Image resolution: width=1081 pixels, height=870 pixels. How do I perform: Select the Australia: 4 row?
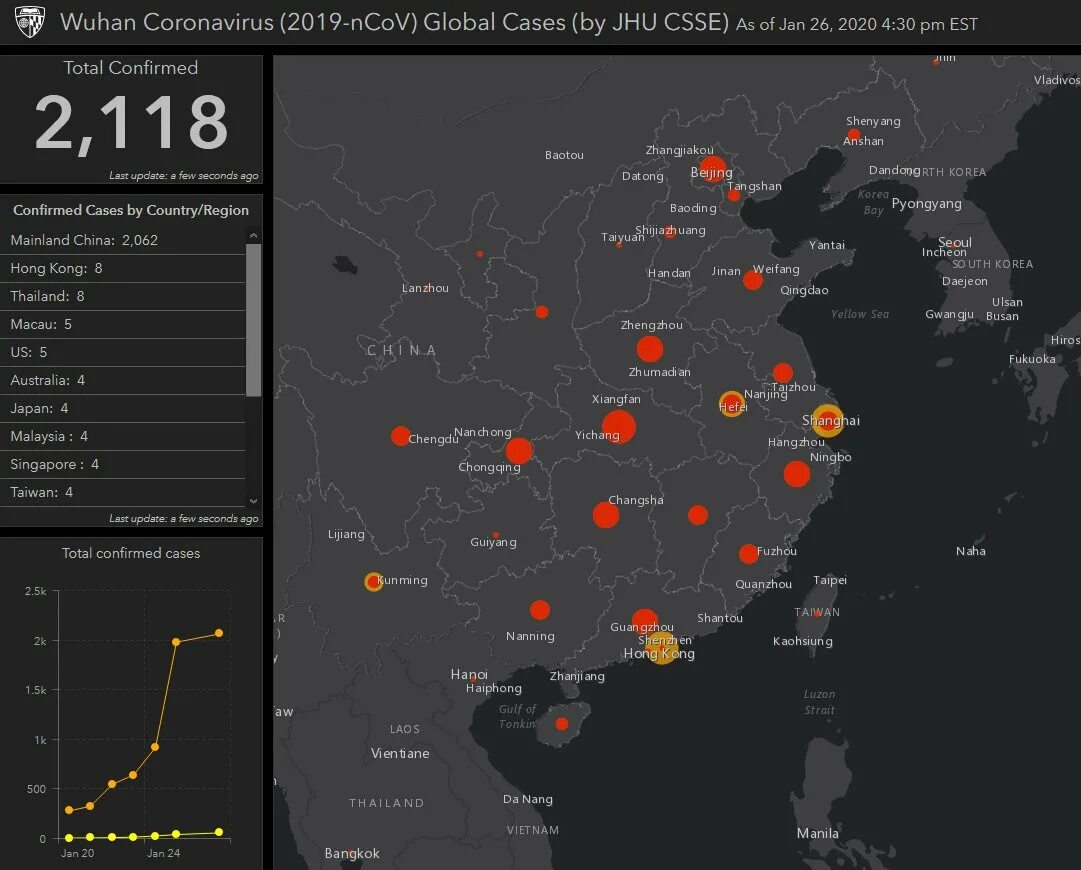pyautogui.click(x=123, y=381)
